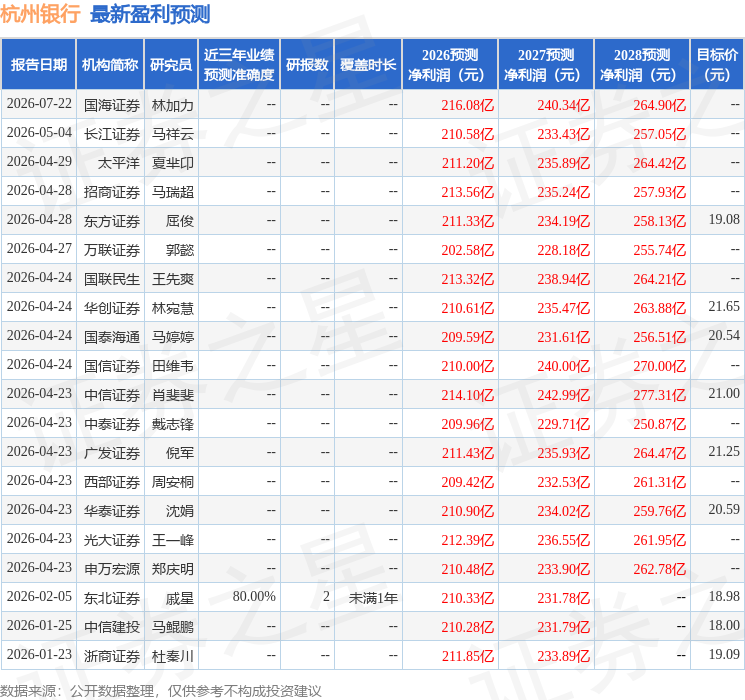Click the 中信建投 institution cell
This screenshot has width=745, height=700.
112,627
